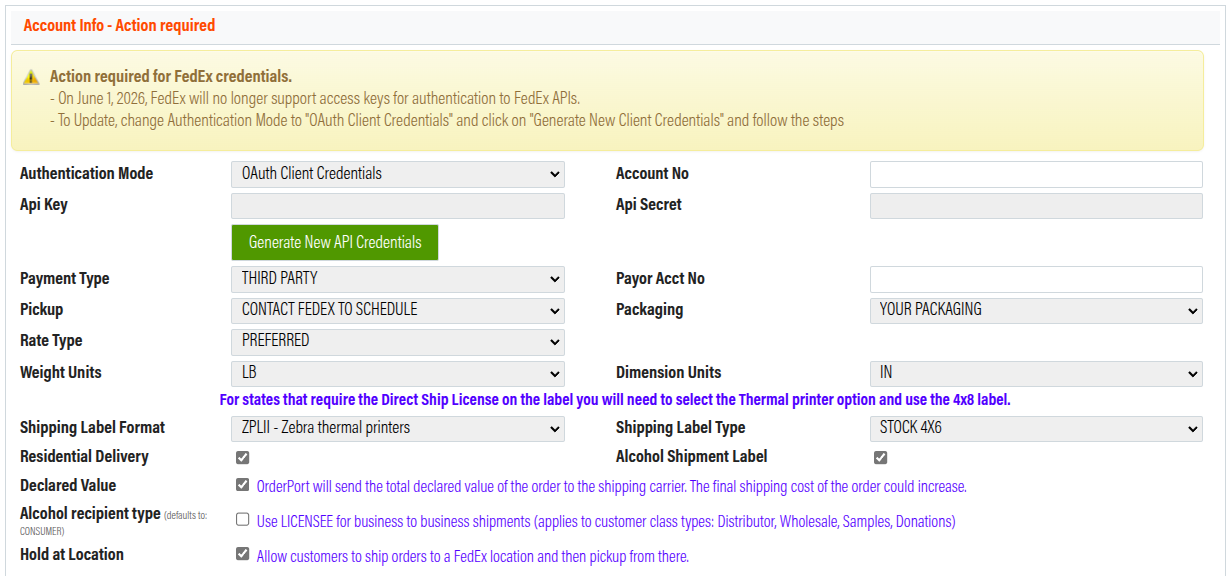Screen dimensions: 1232x576
Task: Expand the Dimension Units dropdown
Action: click(1036, 373)
